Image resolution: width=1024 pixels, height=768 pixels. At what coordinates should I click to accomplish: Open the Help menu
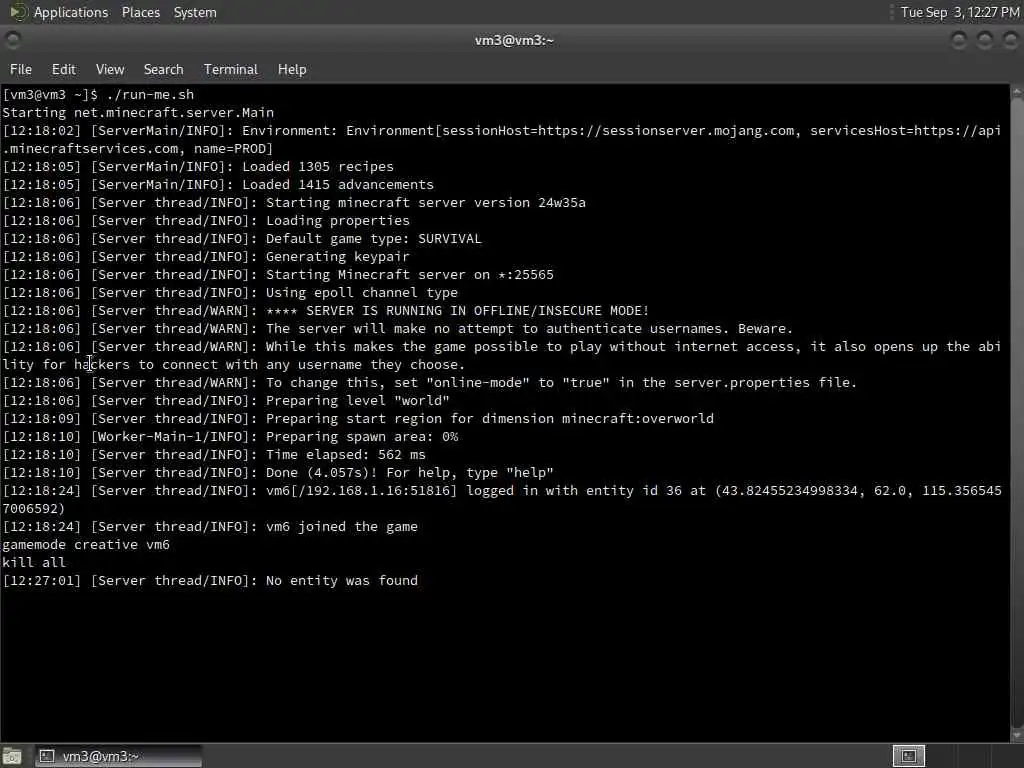click(292, 69)
